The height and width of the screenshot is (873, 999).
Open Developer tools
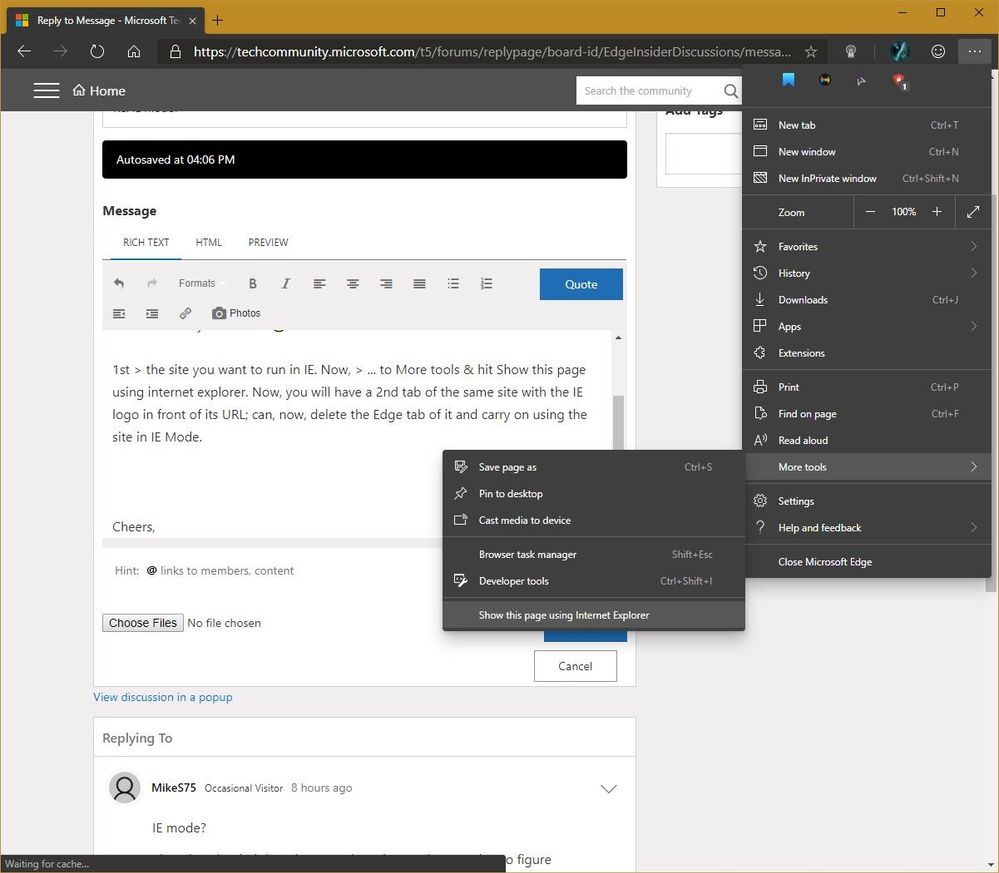point(594,581)
